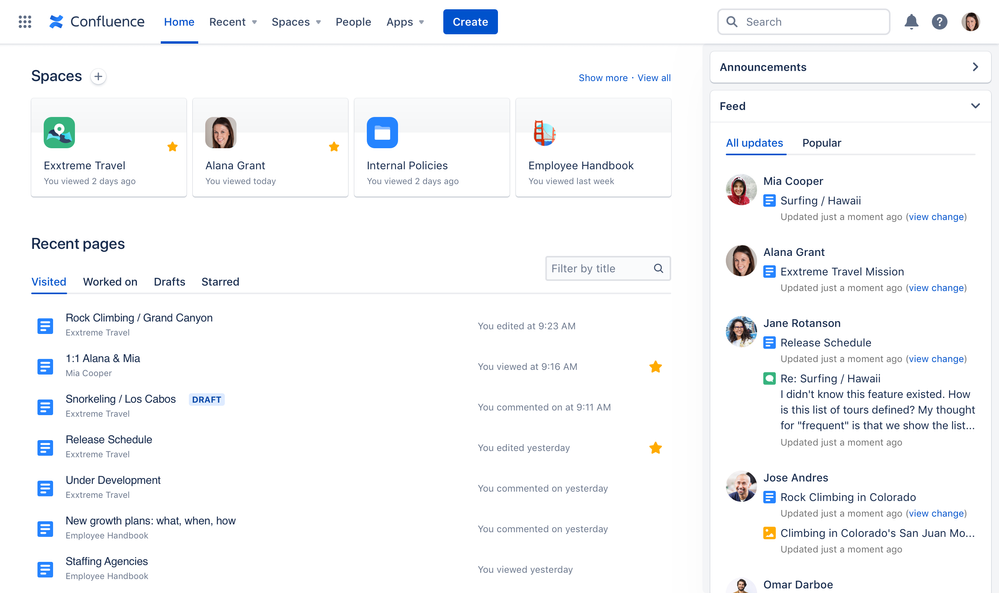Click the Create button
The width and height of the screenshot is (999, 593).
[470, 22]
